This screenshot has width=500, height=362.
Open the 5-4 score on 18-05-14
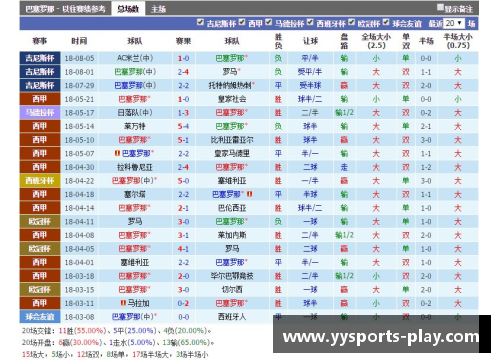tap(183, 126)
